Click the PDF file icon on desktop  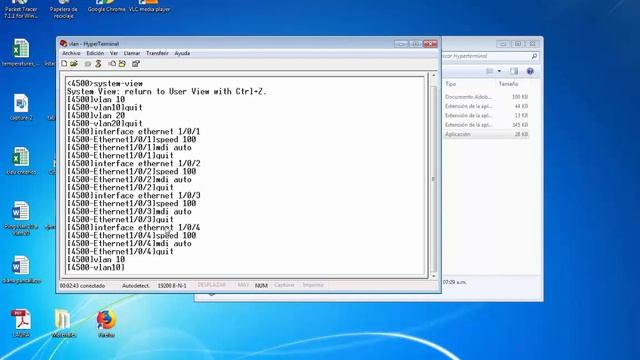pos(21,324)
